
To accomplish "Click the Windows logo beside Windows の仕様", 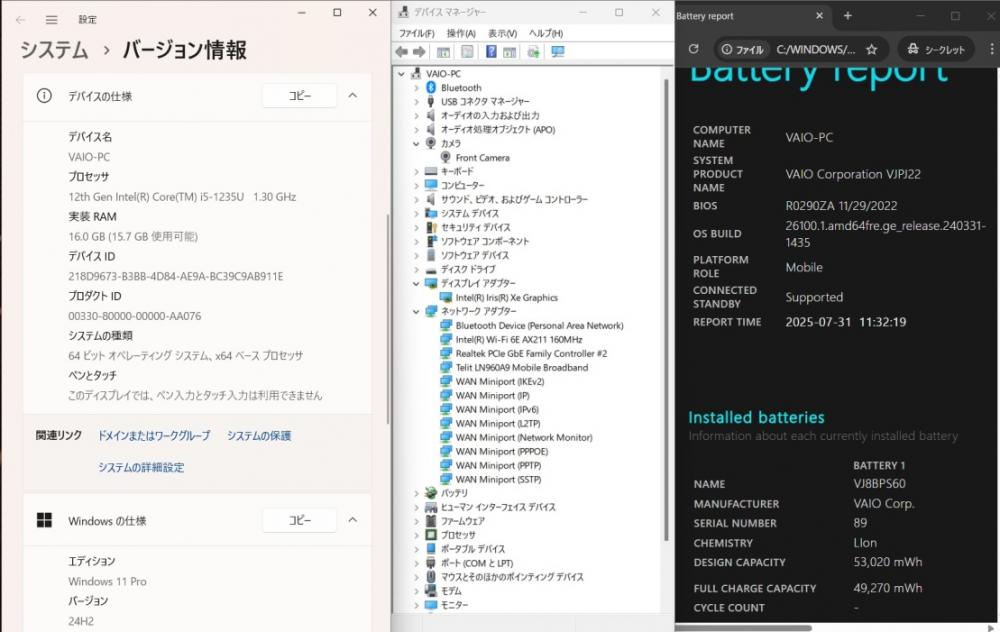I will tap(44, 520).
